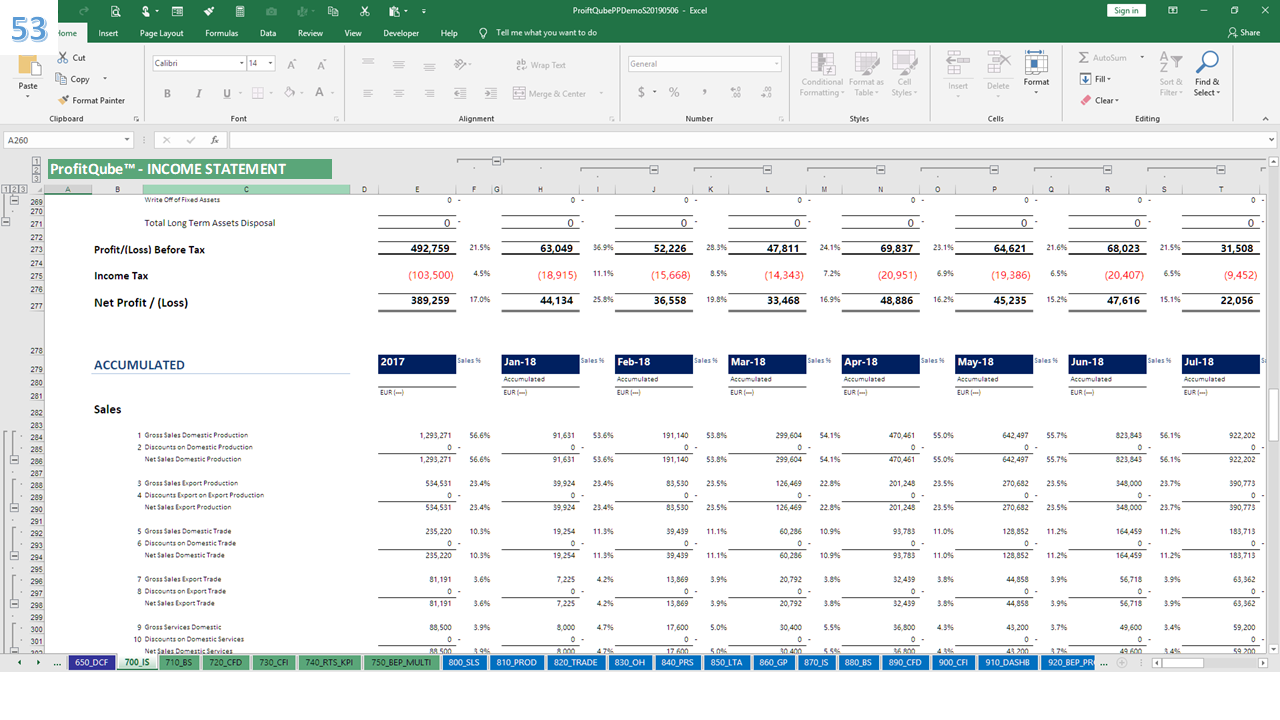
Task: Open the font size 14 dropdown
Action: (271, 64)
